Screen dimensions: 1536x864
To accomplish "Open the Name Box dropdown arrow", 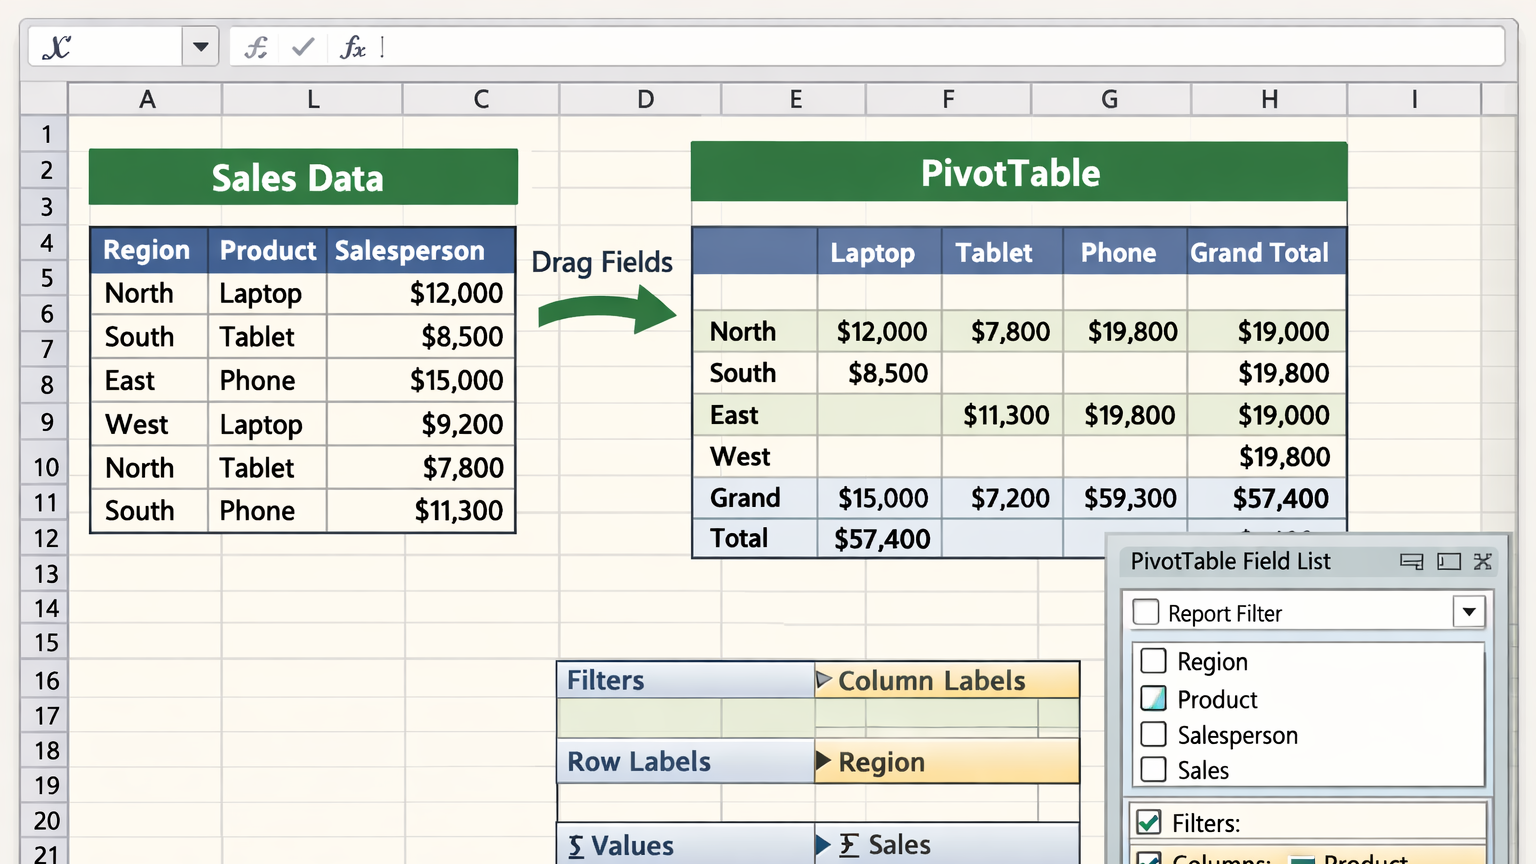I will (199, 46).
